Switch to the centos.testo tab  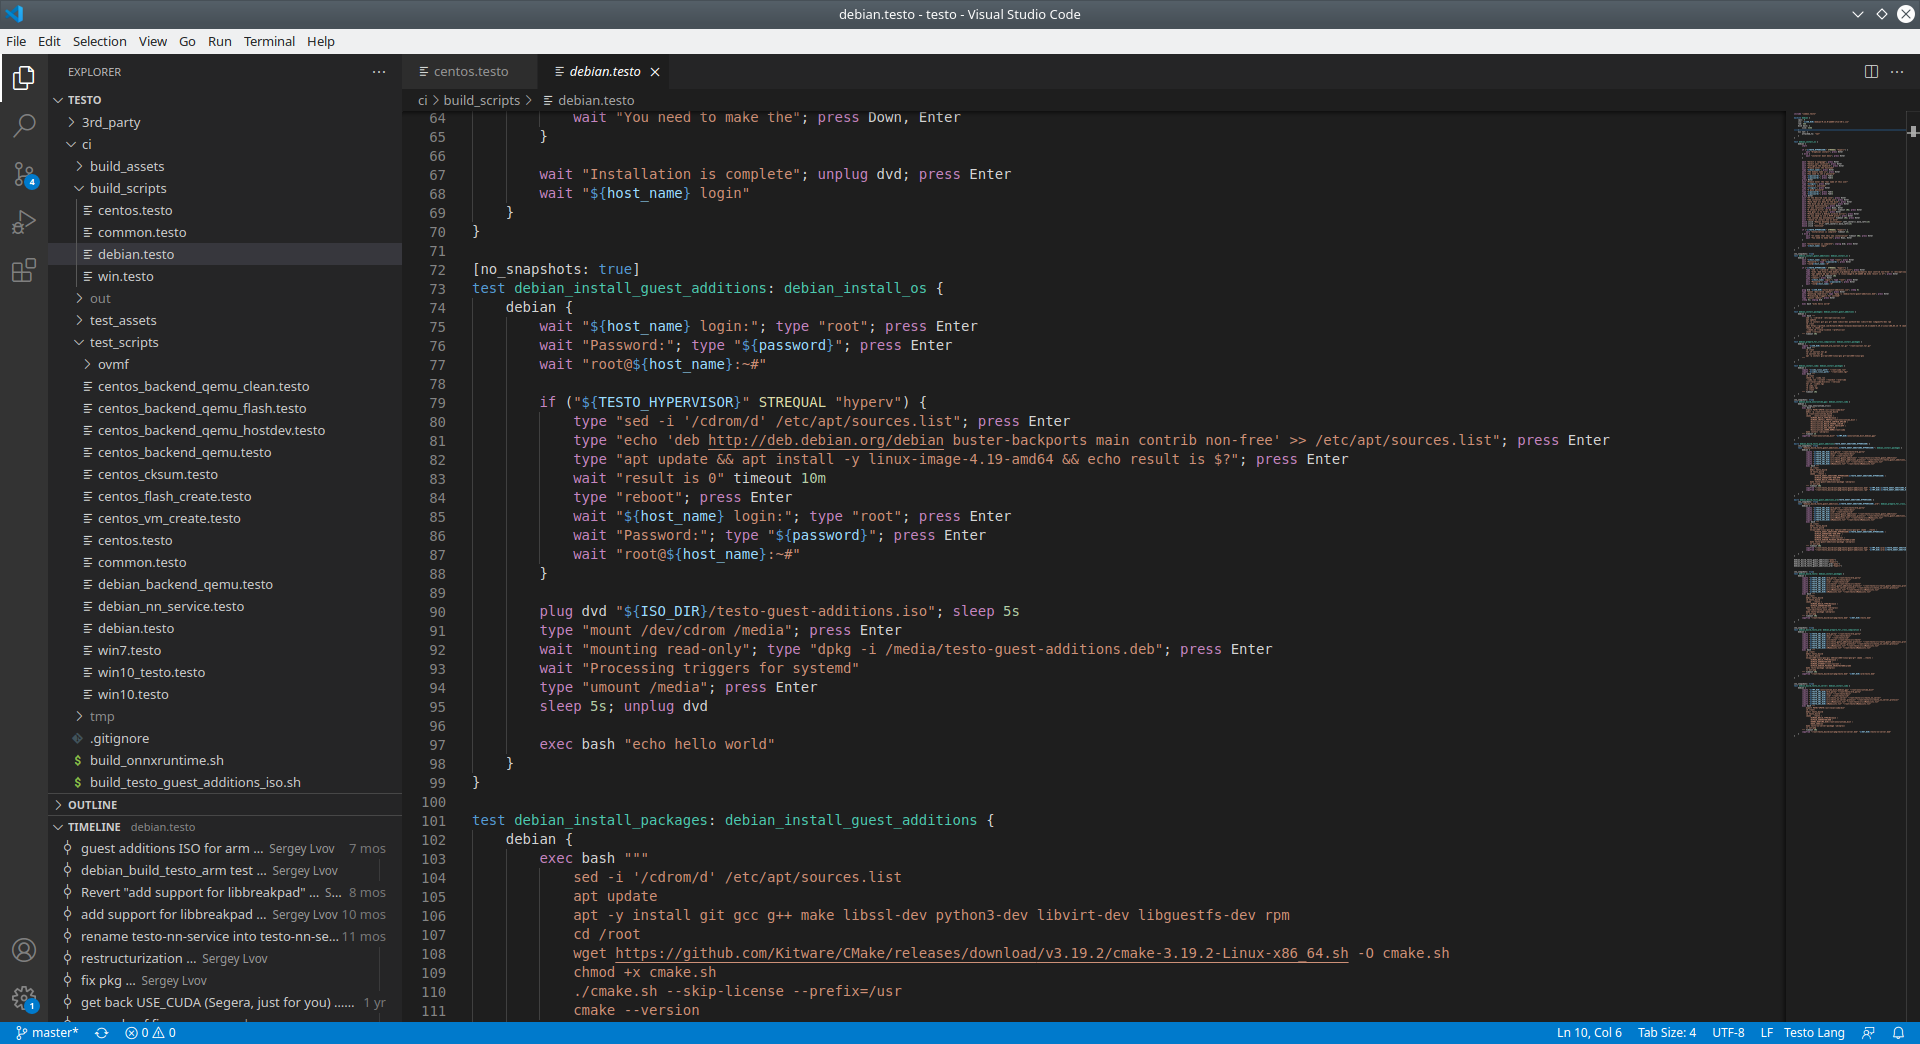(x=470, y=72)
